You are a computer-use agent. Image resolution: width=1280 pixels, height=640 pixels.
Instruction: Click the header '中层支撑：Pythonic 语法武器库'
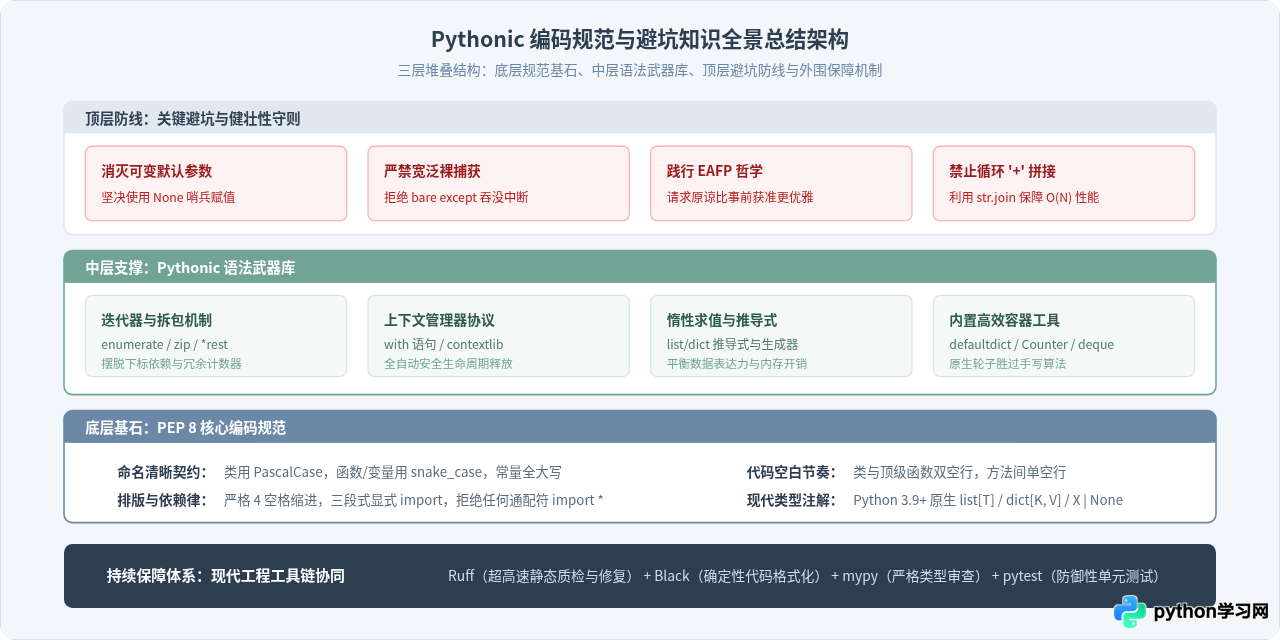pyautogui.click(x=190, y=268)
